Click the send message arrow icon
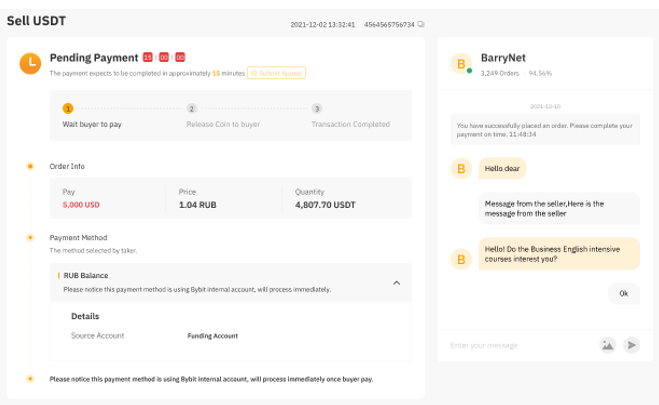 click(631, 345)
